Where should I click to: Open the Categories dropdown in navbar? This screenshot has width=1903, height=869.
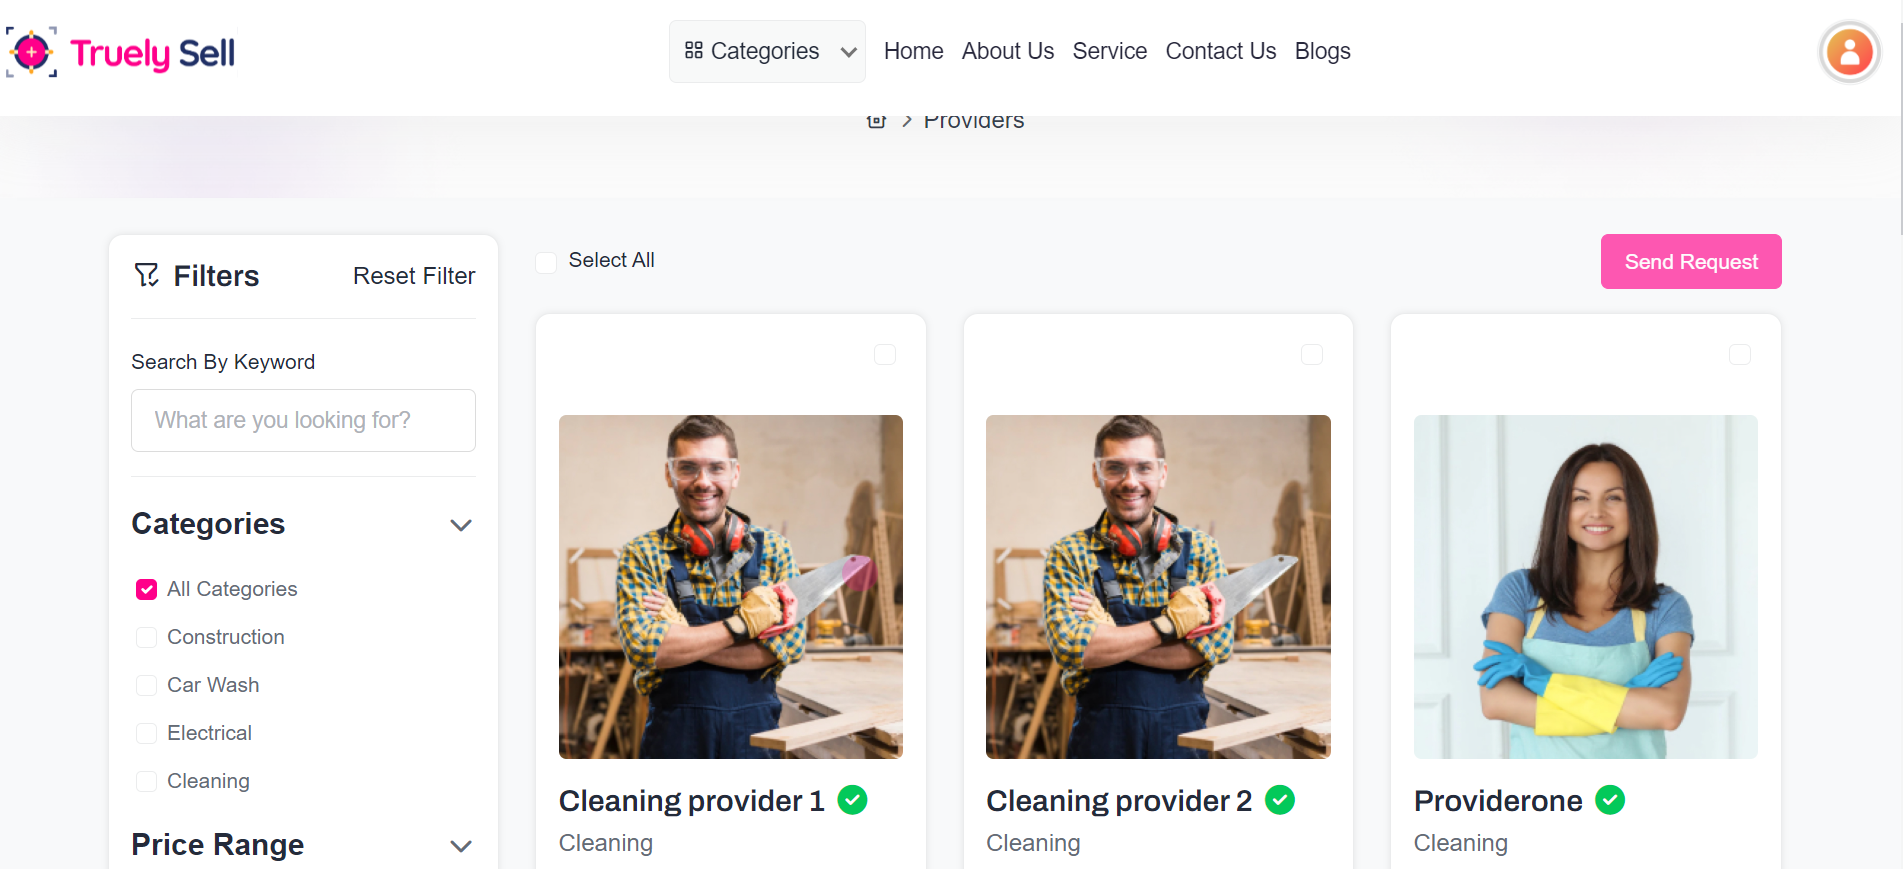(x=767, y=51)
